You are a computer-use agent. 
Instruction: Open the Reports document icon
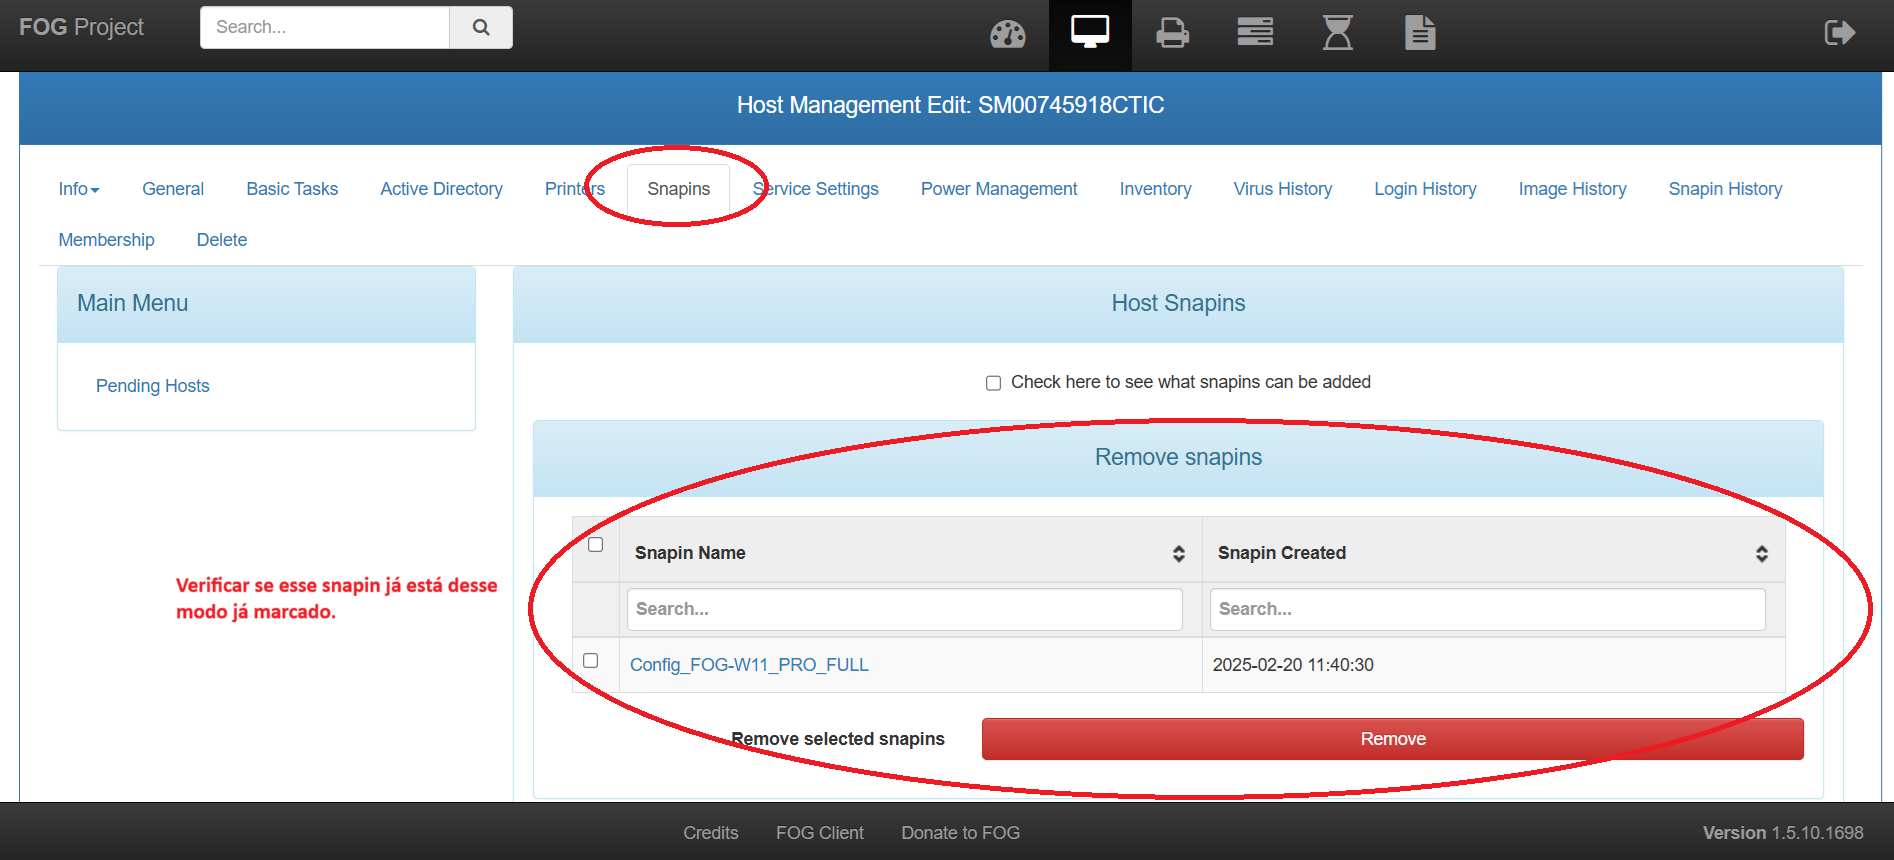point(1419,33)
